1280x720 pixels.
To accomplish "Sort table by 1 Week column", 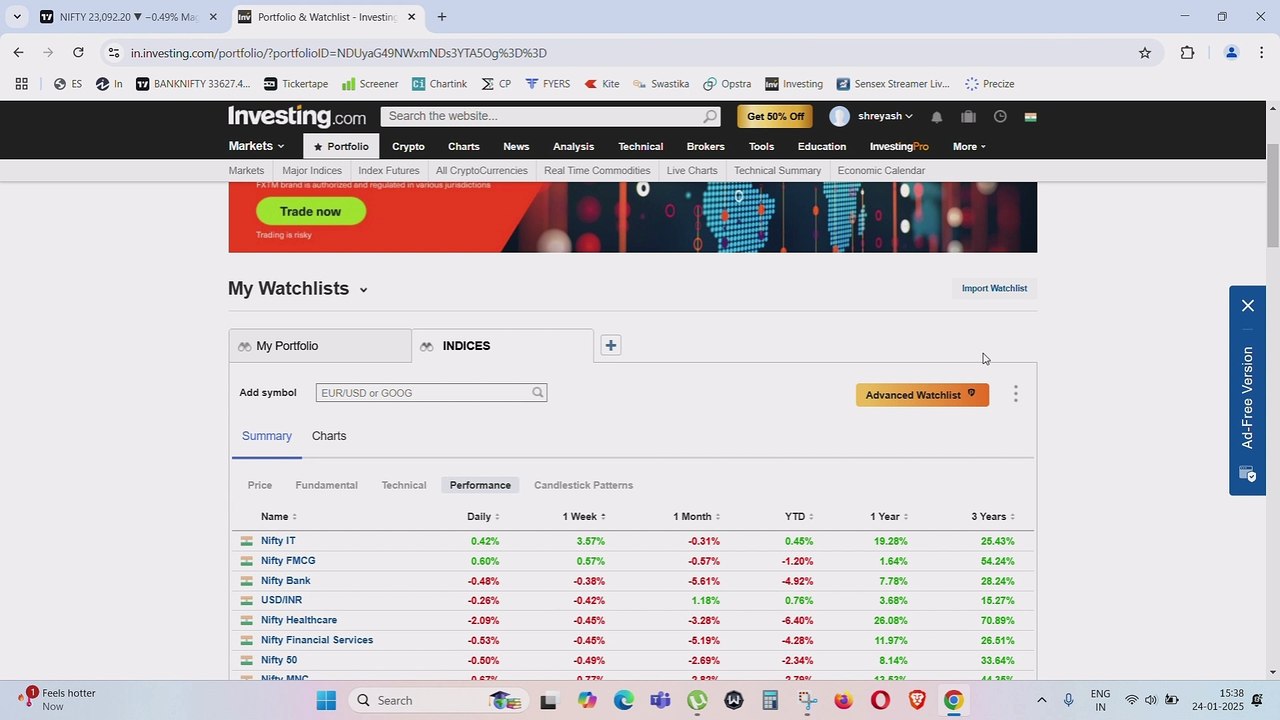I will (584, 517).
